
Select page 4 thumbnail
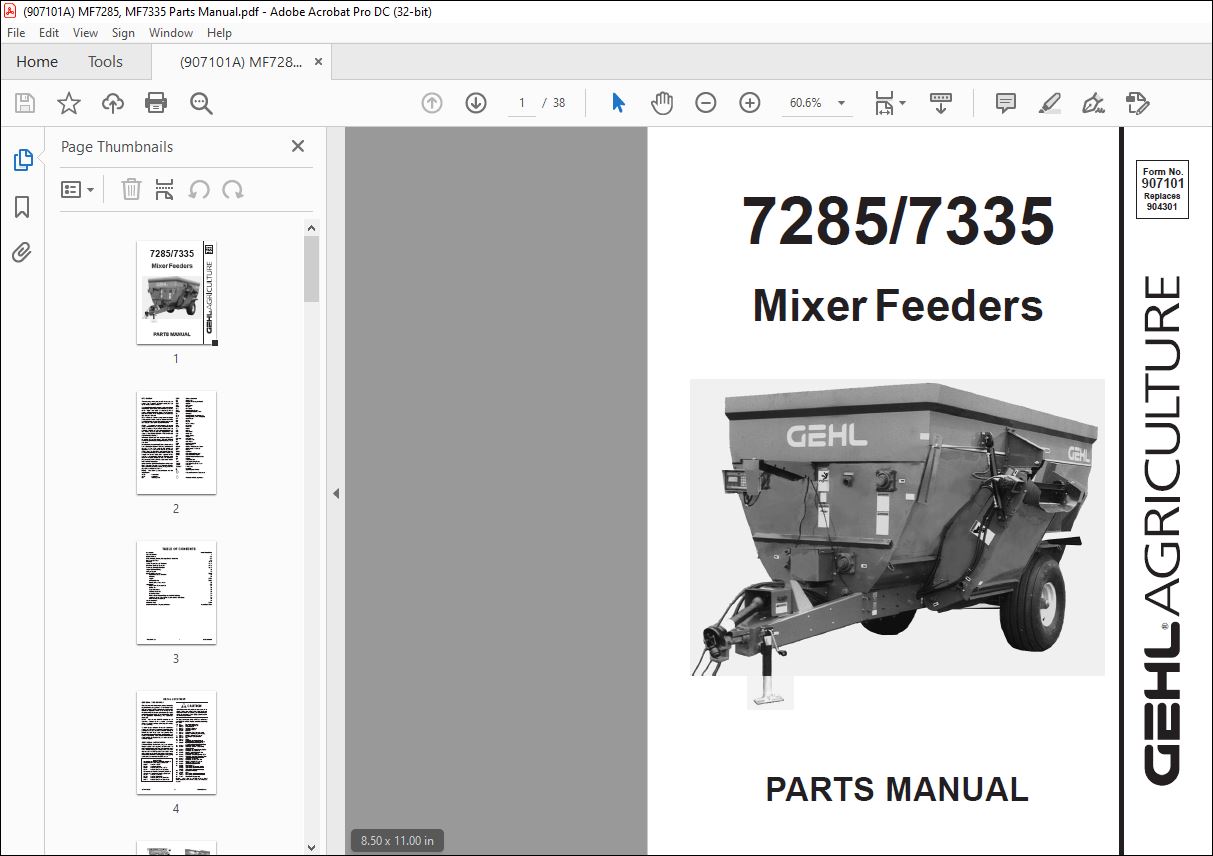(x=176, y=743)
